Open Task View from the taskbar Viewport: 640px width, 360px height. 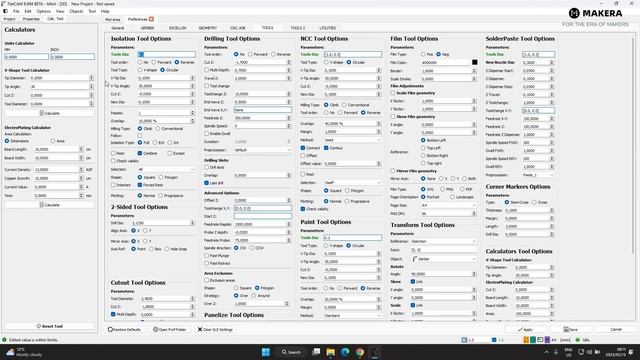316,352
